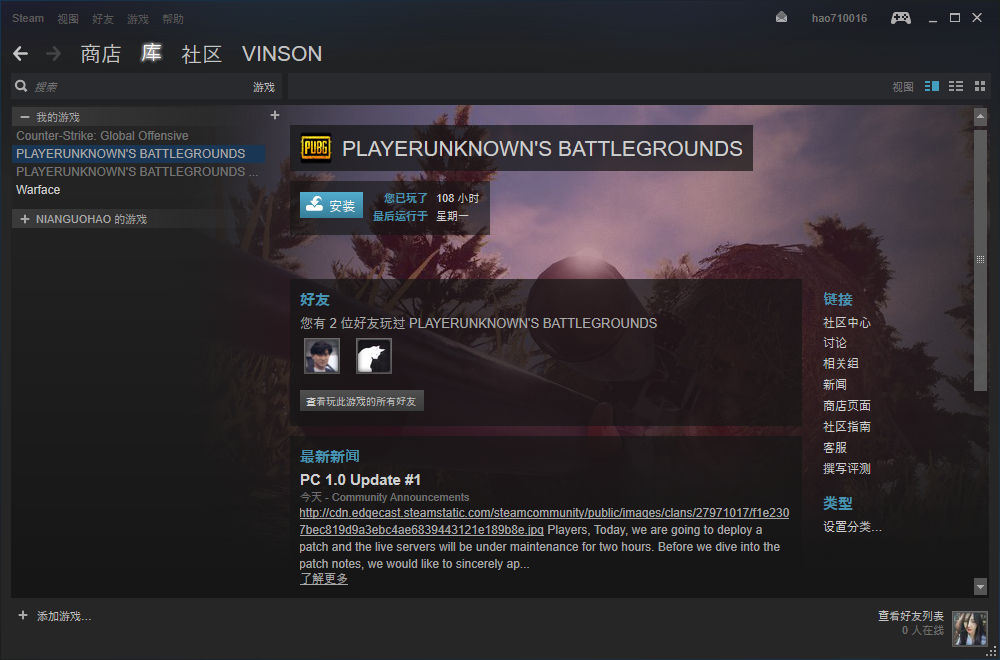
Task: Open the steamstatic image URL link
Action: tap(545, 522)
